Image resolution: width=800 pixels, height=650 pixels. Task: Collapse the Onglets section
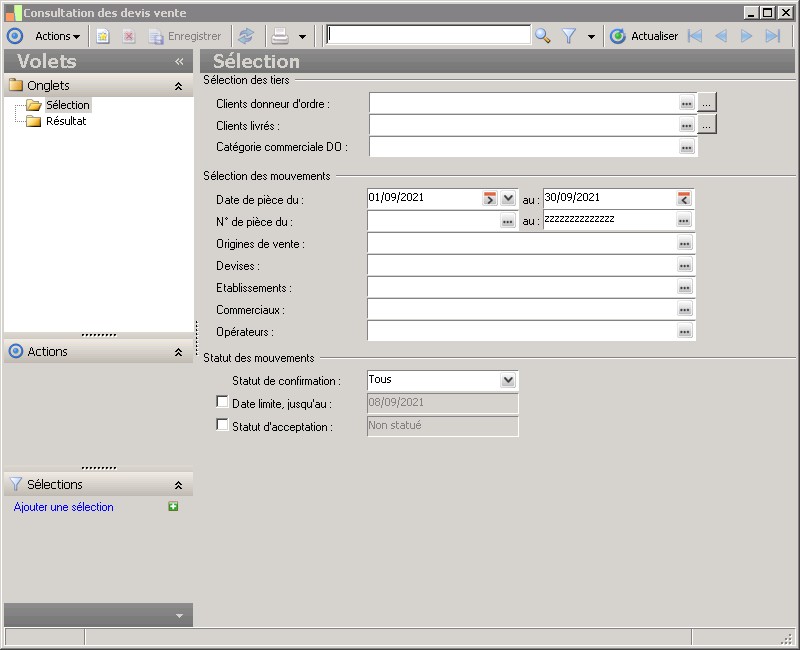coord(178,86)
